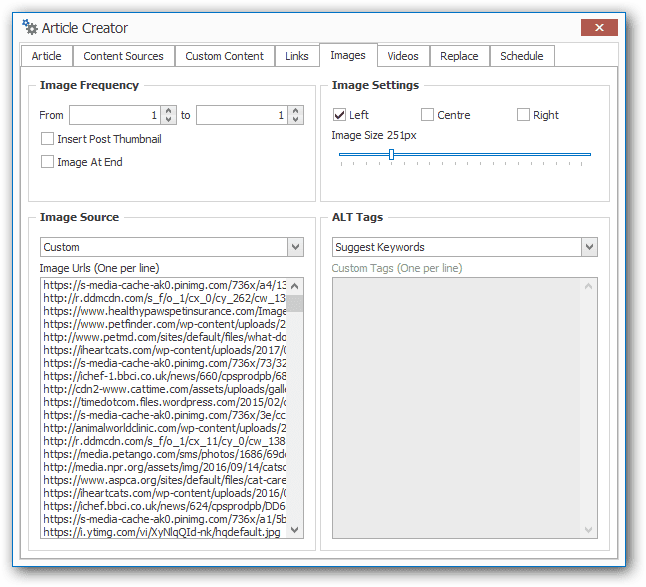
Task: Increase the 'to' frequency spinner value
Action: [295, 111]
